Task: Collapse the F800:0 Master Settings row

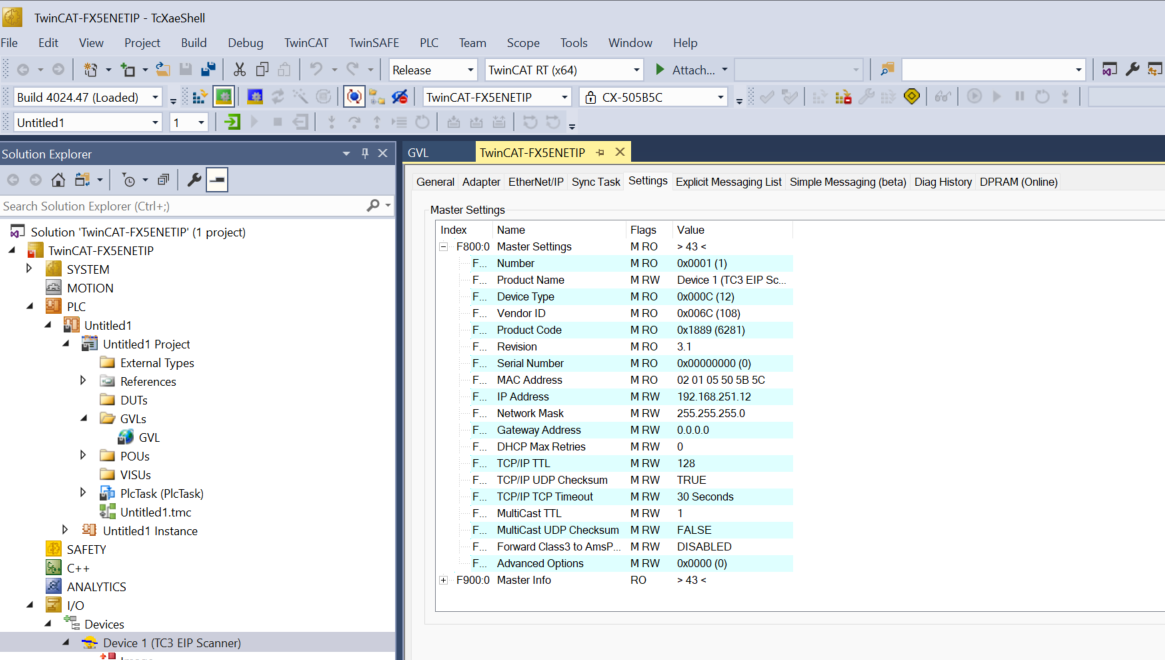Action: pyautogui.click(x=444, y=247)
